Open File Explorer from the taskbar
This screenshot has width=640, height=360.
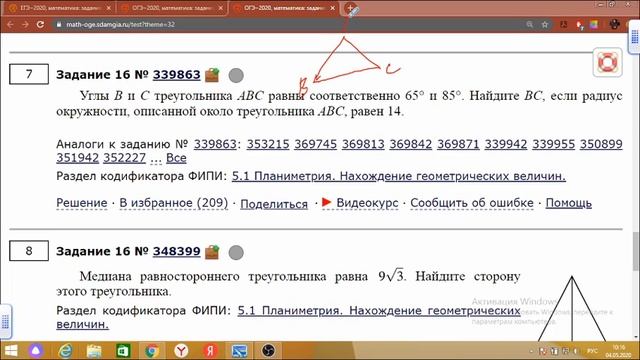click(94, 351)
